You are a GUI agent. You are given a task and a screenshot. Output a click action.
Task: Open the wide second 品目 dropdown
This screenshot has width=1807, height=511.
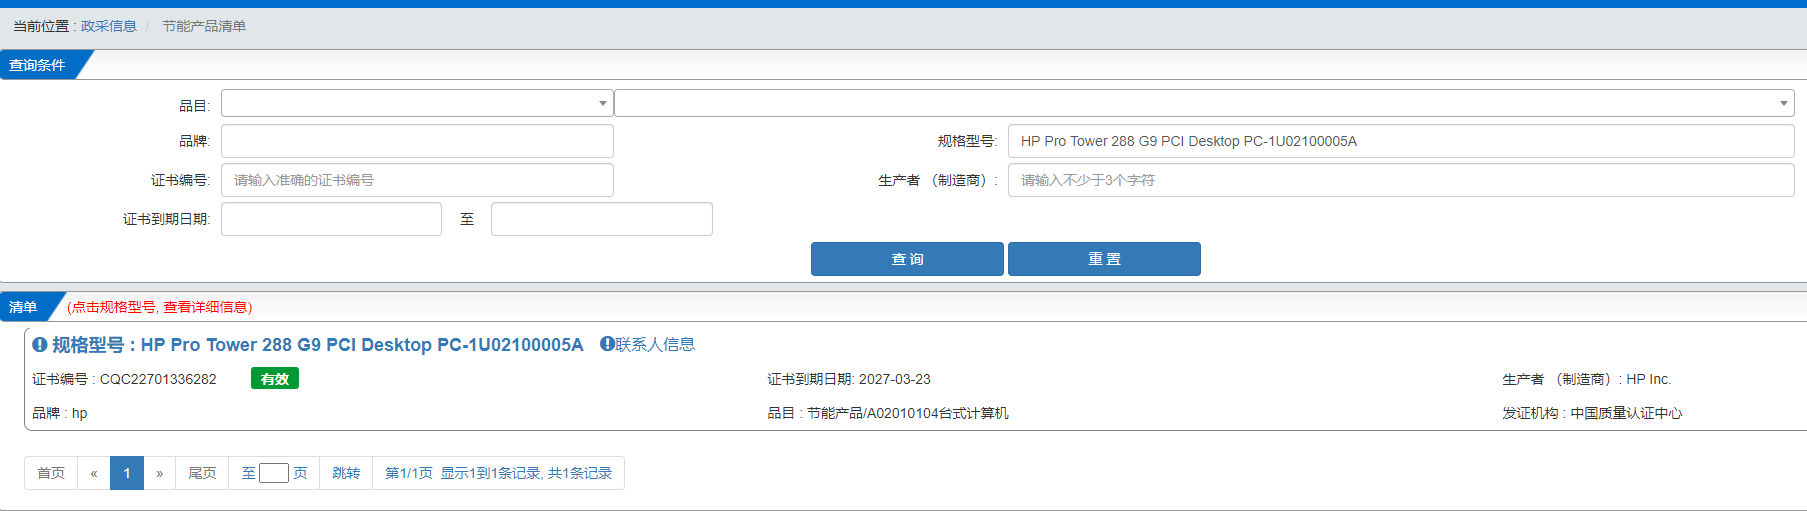(x=1204, y=103)
